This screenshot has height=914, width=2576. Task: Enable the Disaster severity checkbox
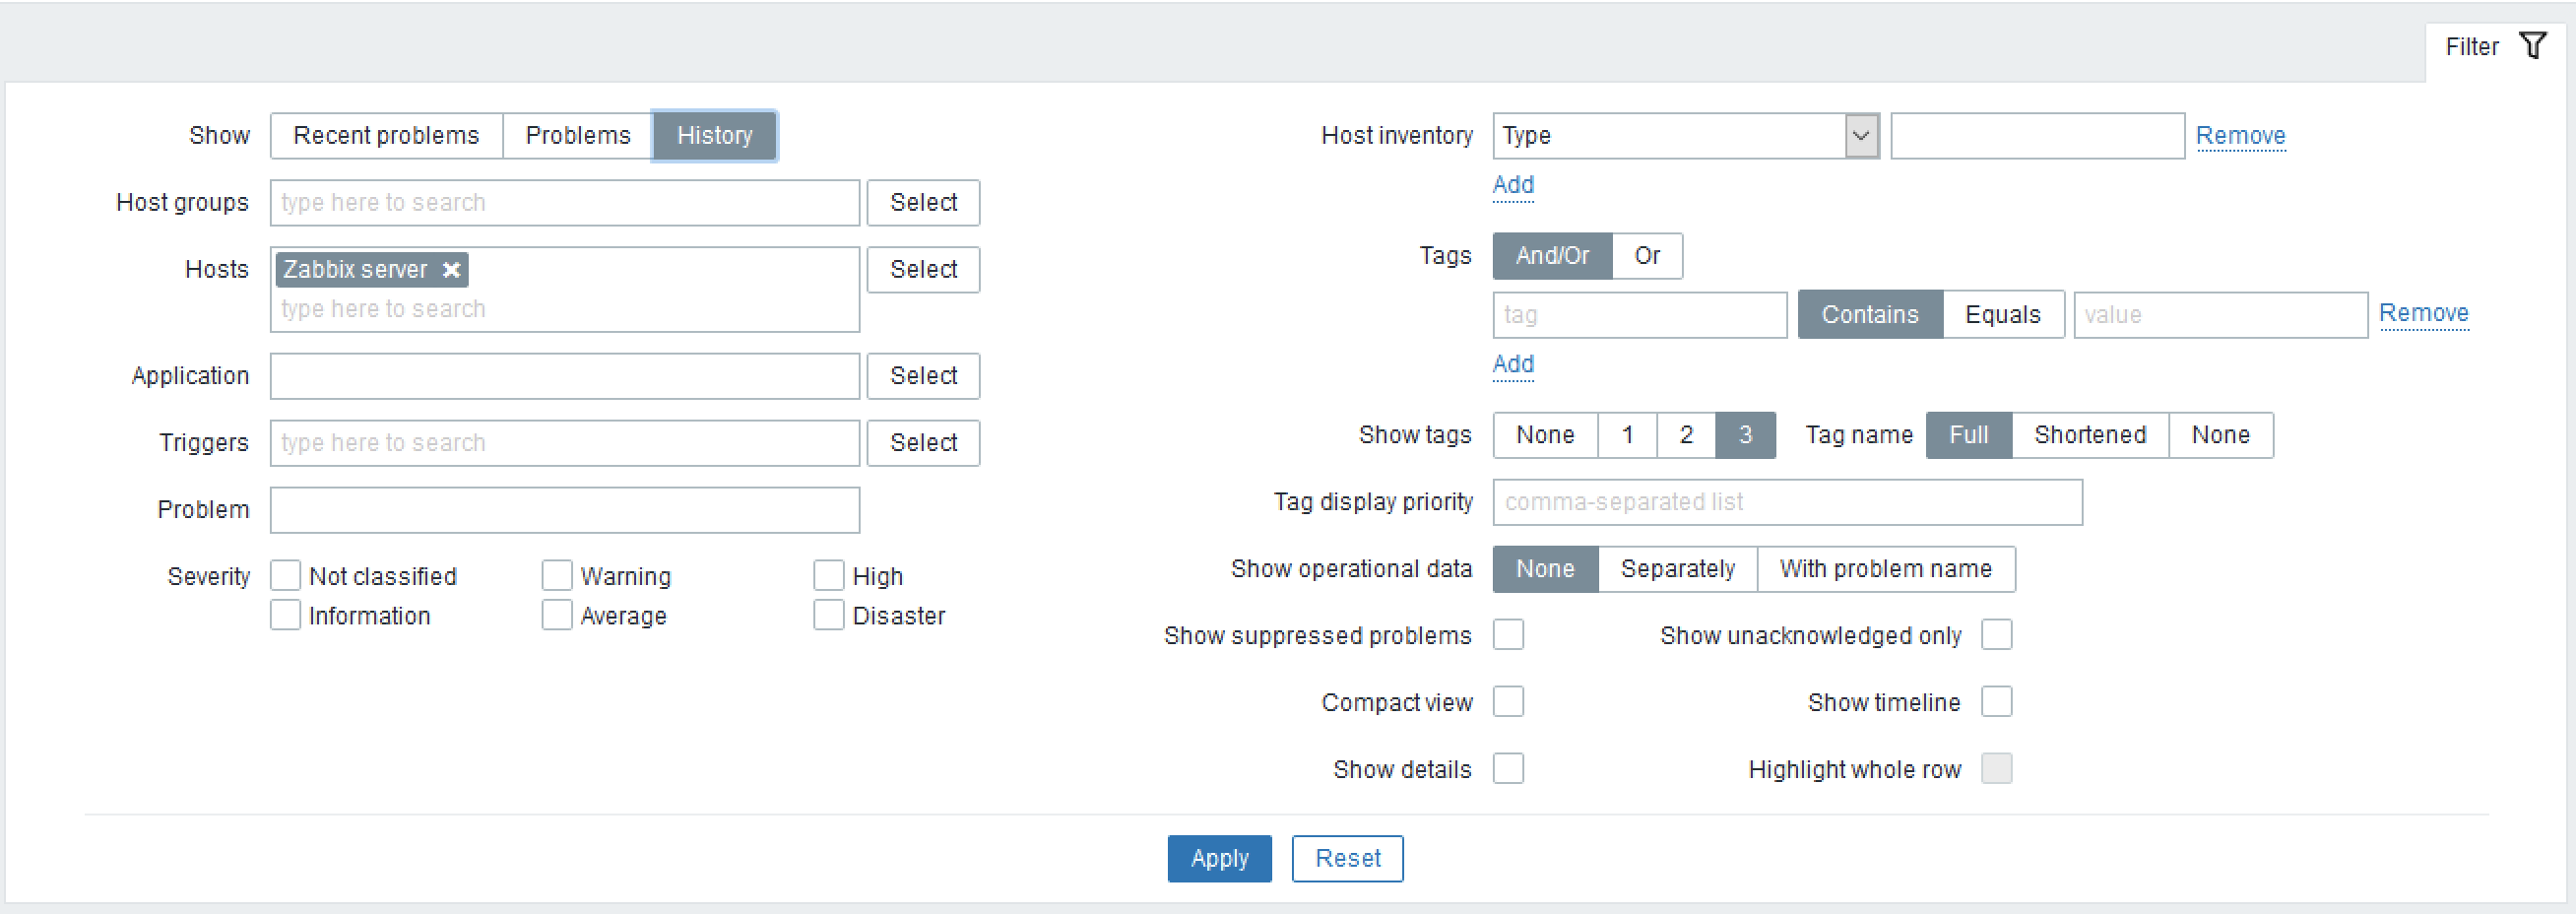[x=828, y=616]
